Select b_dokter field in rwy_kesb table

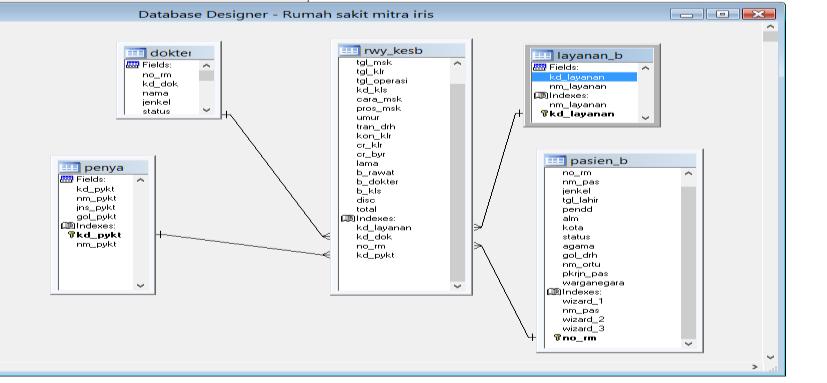[x=377, y=181]
